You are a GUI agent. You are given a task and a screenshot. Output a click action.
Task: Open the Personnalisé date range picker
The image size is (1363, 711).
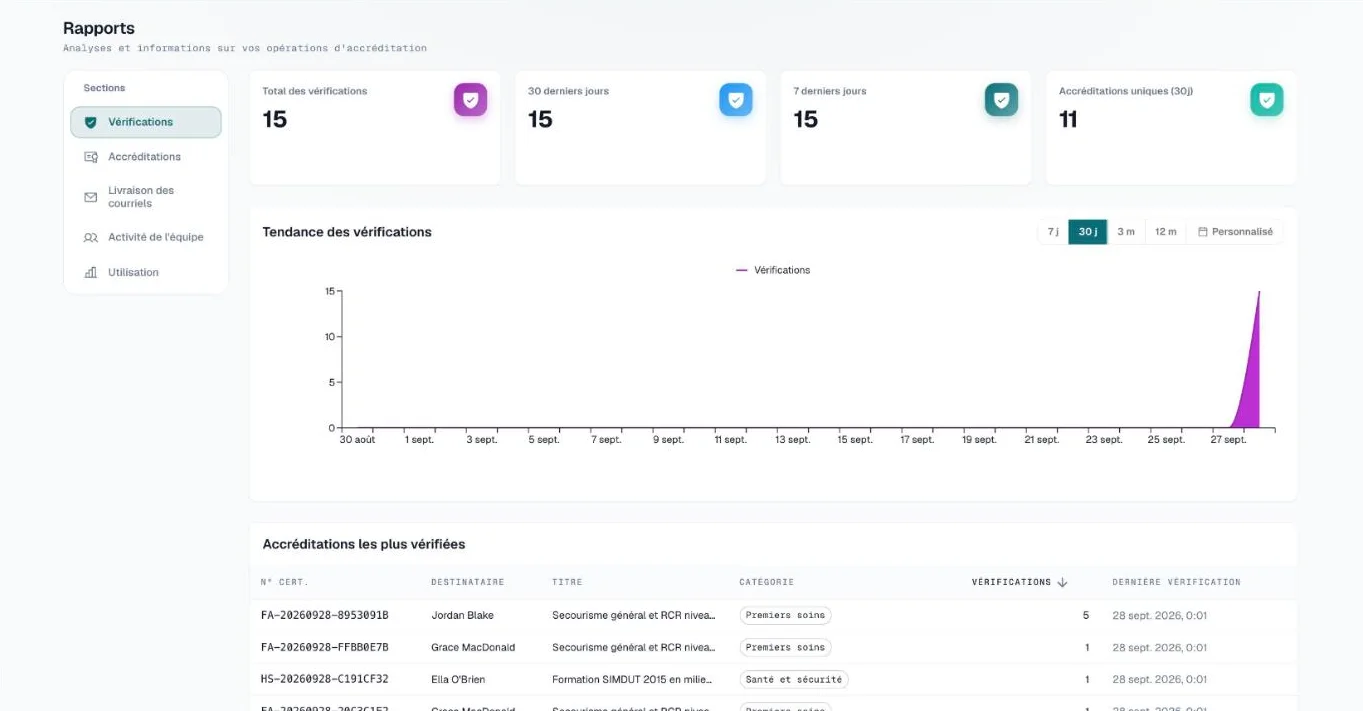[1235, 232]
